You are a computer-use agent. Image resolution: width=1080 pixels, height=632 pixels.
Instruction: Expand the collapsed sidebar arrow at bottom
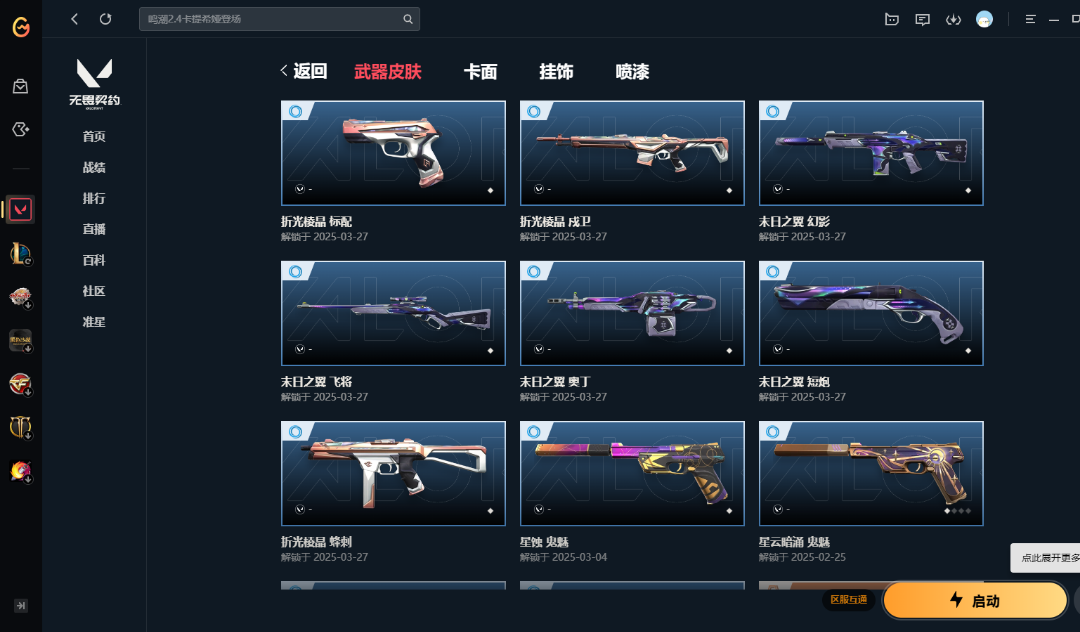(21, 606)
